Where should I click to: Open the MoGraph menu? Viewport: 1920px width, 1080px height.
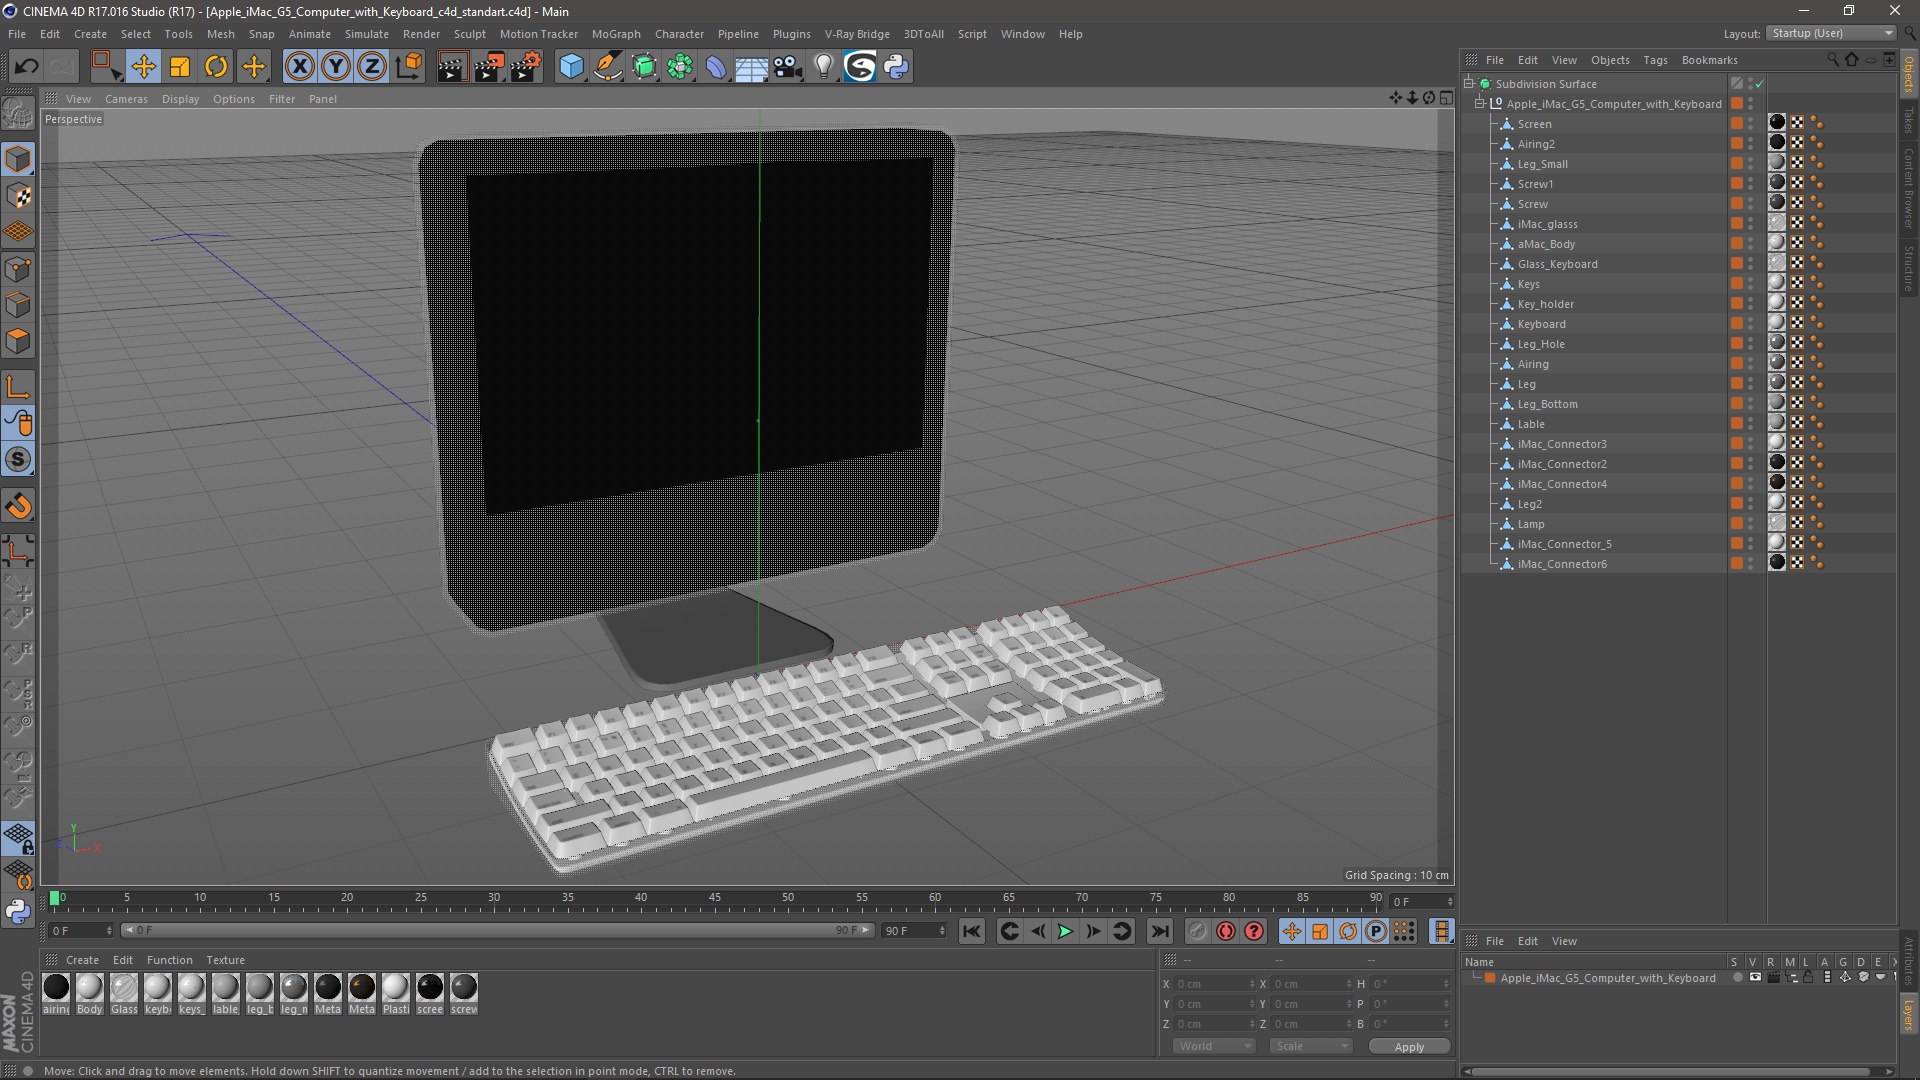pyautogui.click(x=615, y=34)
